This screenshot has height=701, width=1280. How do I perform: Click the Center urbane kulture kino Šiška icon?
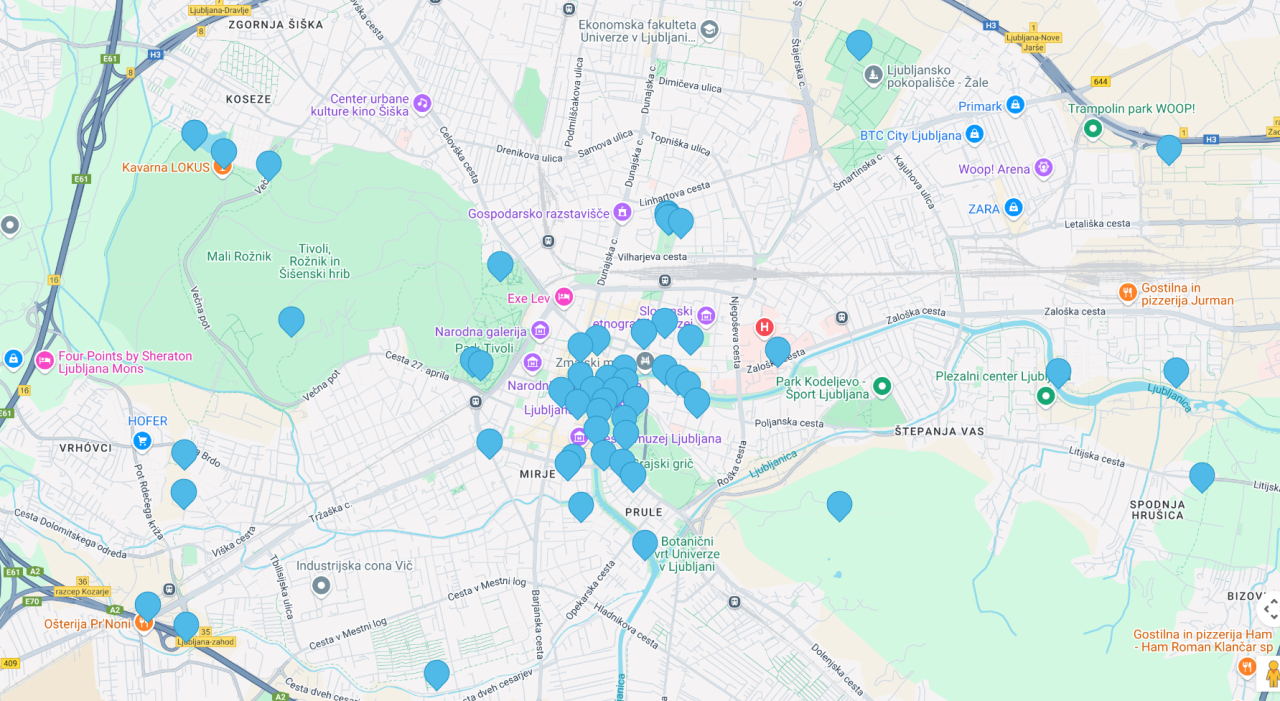click(422, 103)
